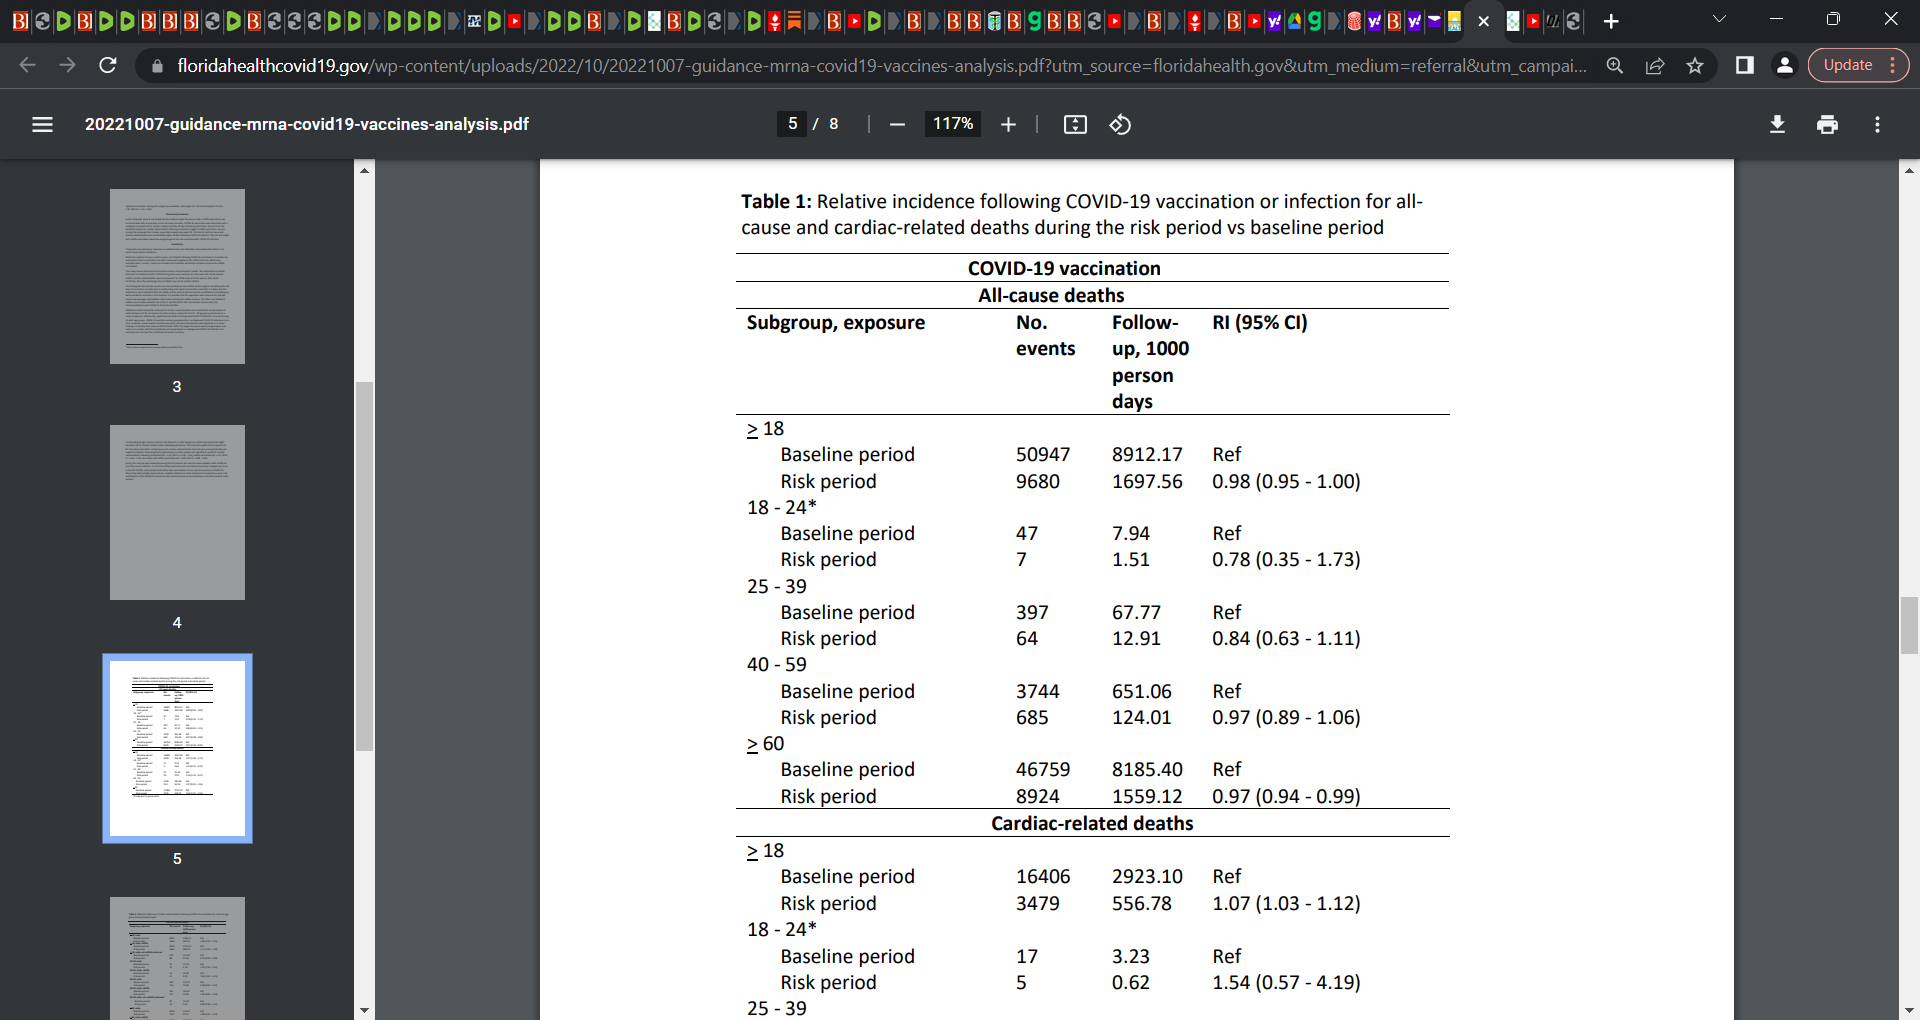The image size is (1920, 1020).
Task: Download the PDF file
Action: (1777, 124)
